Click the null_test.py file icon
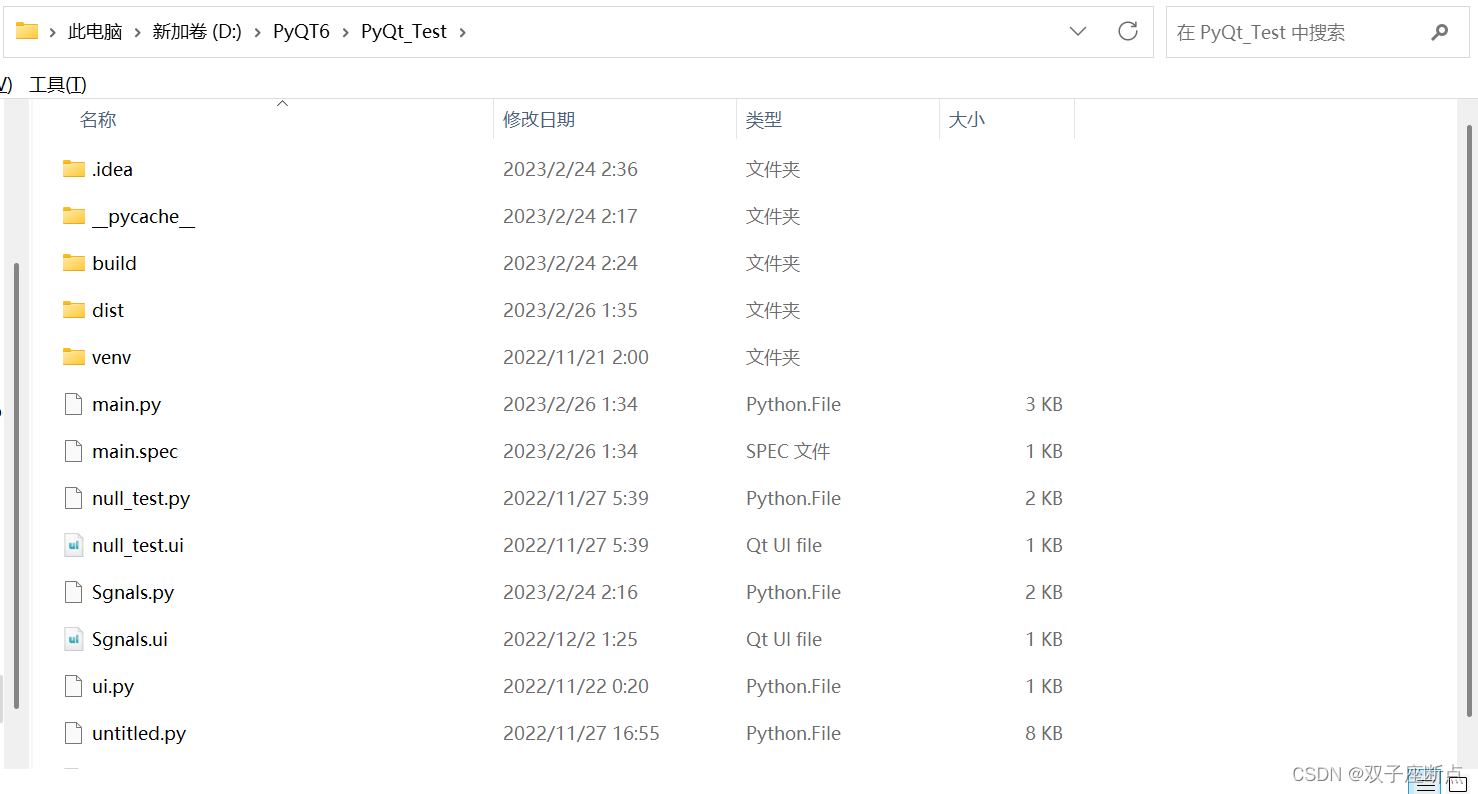 73,498
